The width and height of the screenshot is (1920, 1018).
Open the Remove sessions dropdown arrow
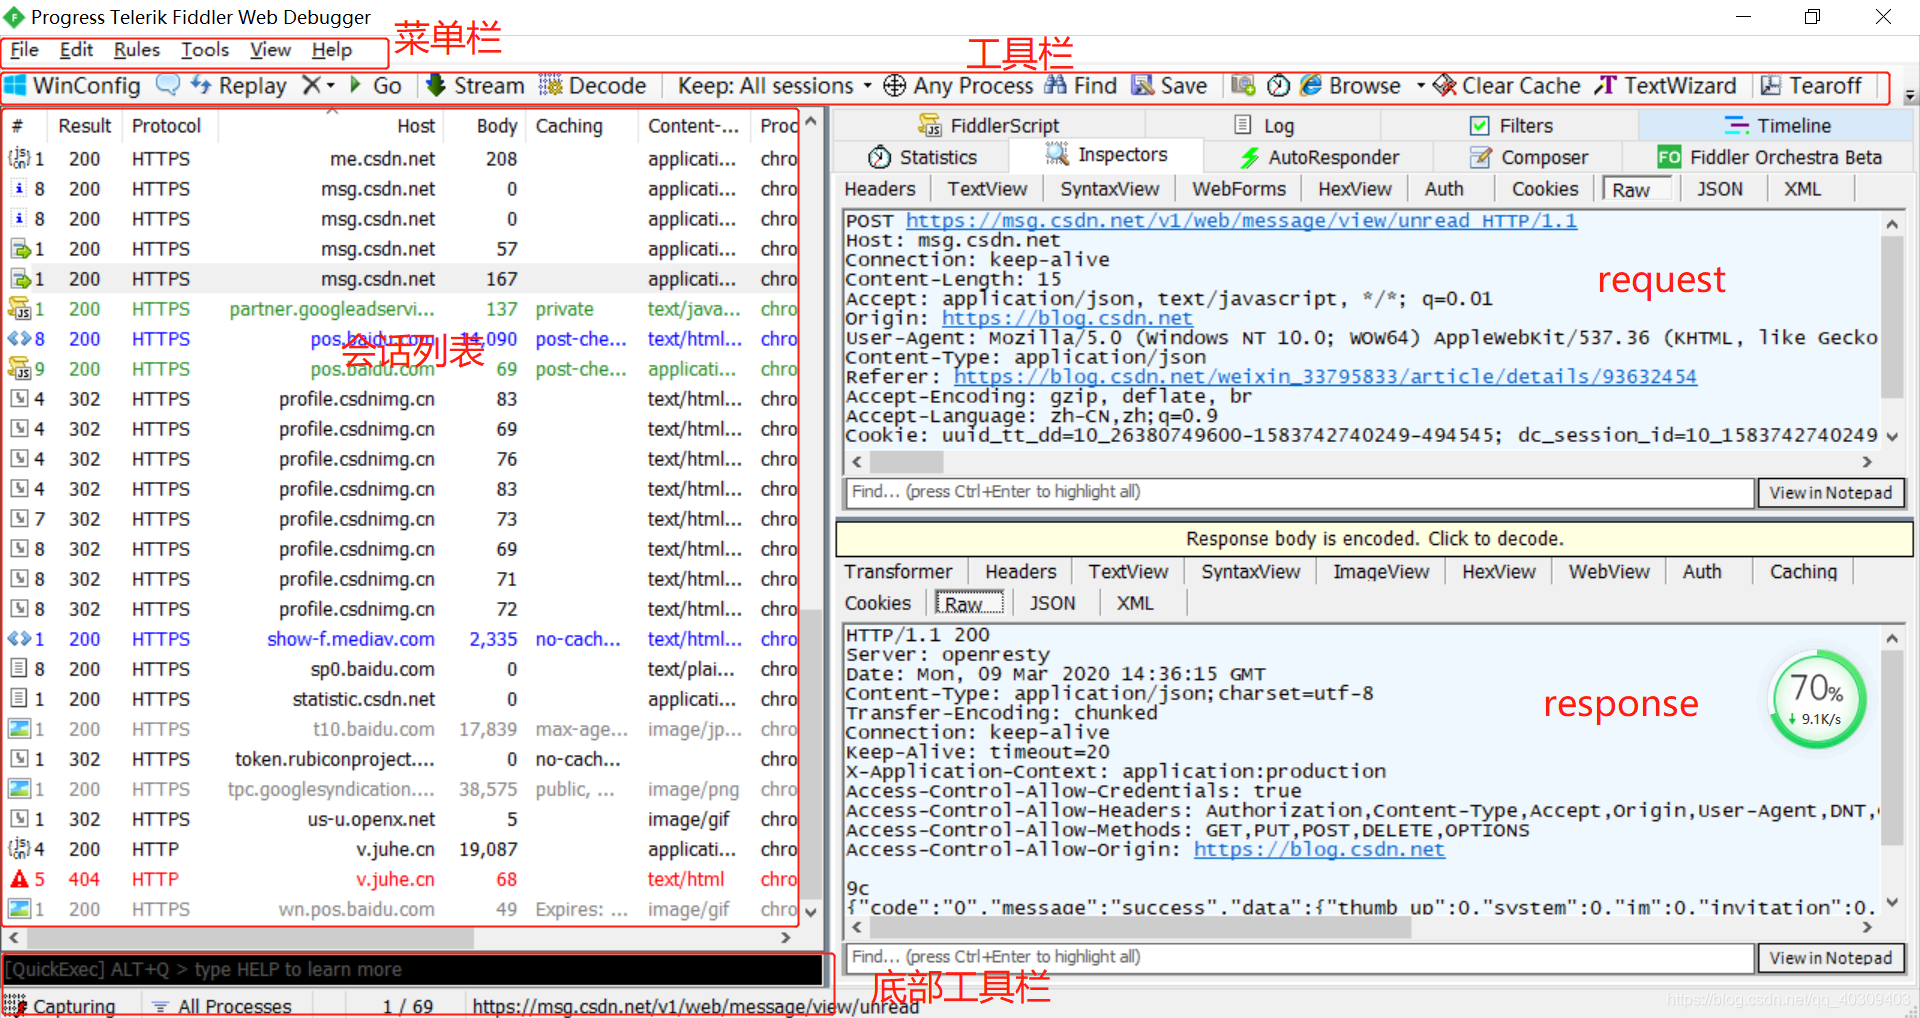tap(331, 86)
